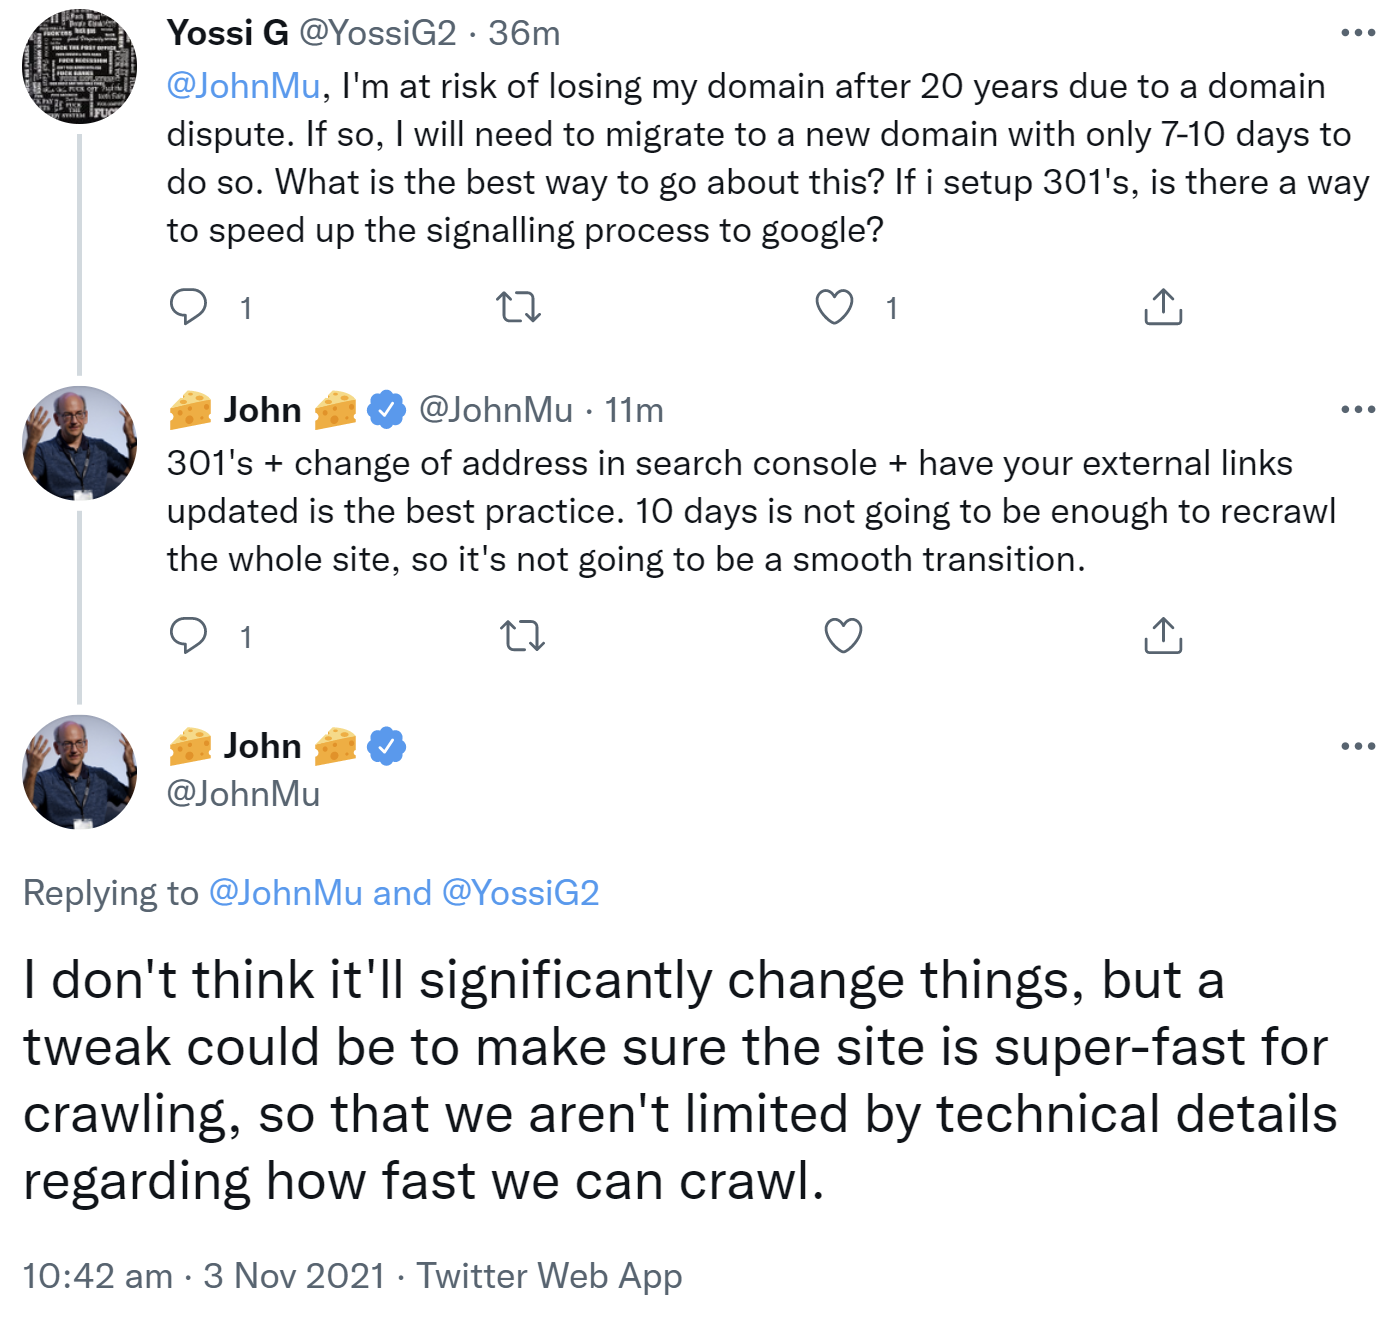
Task: Open more options on John's main tweet
Action: pos(1357,746)
